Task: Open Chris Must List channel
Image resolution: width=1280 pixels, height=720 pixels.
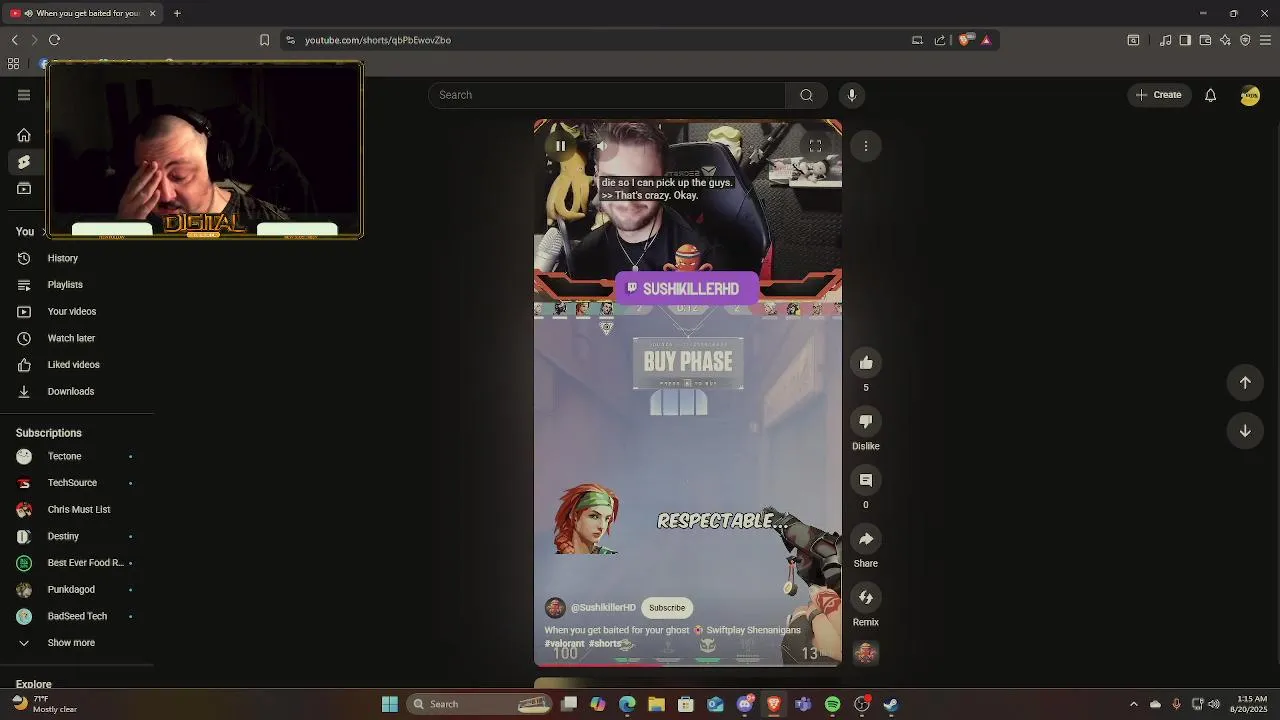Action: pos(77,510)
